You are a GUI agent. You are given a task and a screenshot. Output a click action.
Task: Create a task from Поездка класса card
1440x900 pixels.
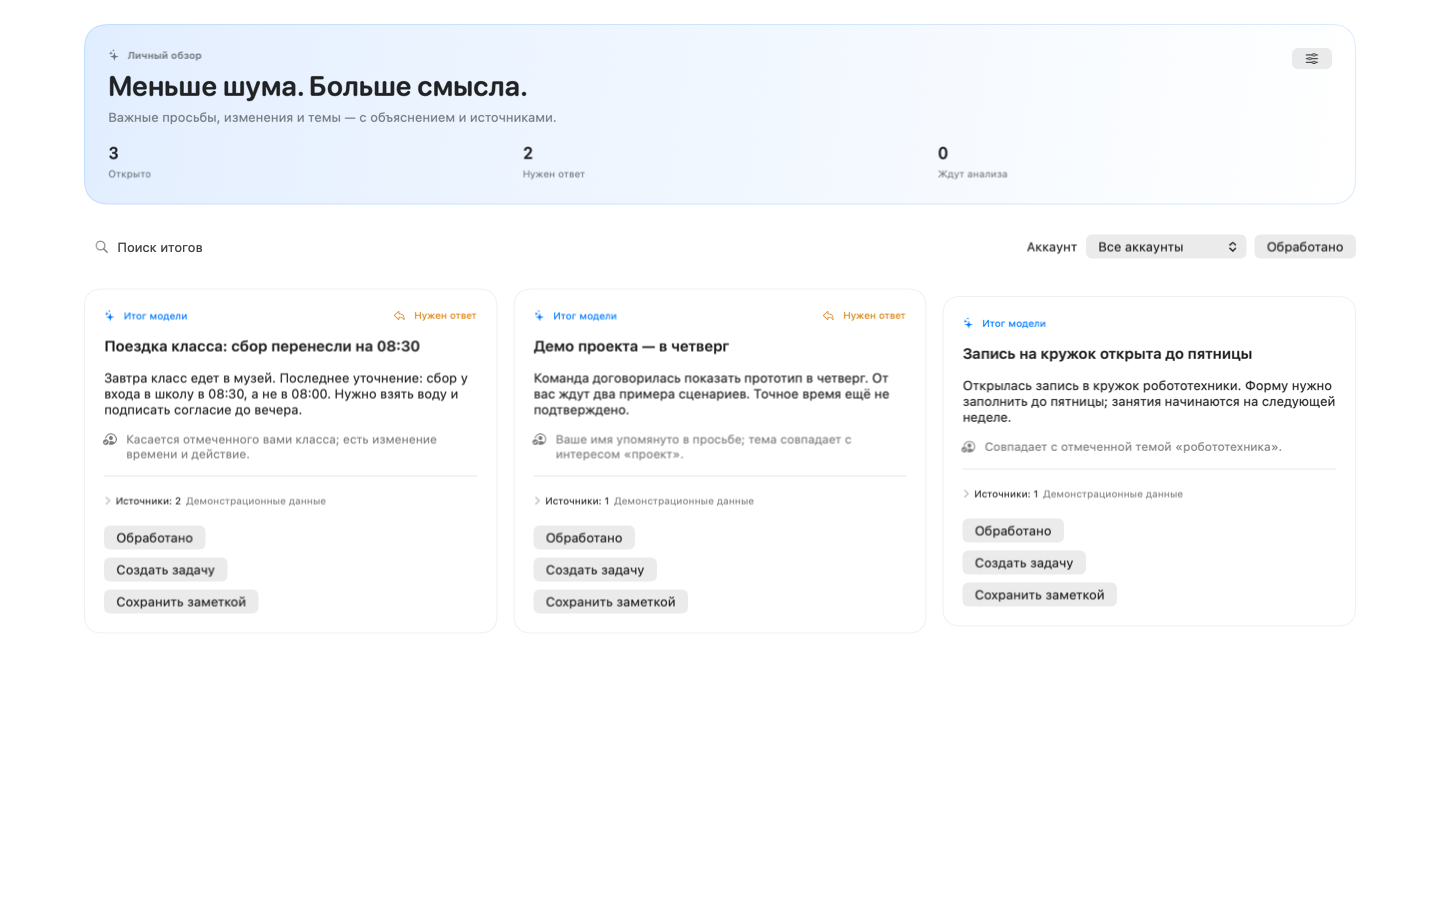[x=166, y=570]
